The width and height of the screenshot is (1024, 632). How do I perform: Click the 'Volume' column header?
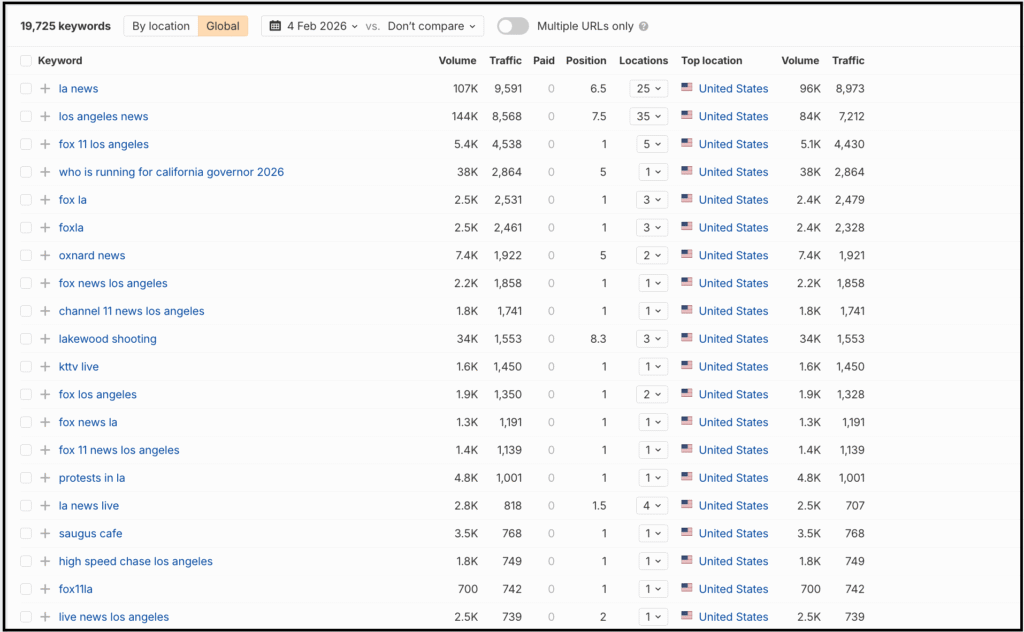pyautogui.click(x=457, y=60)
